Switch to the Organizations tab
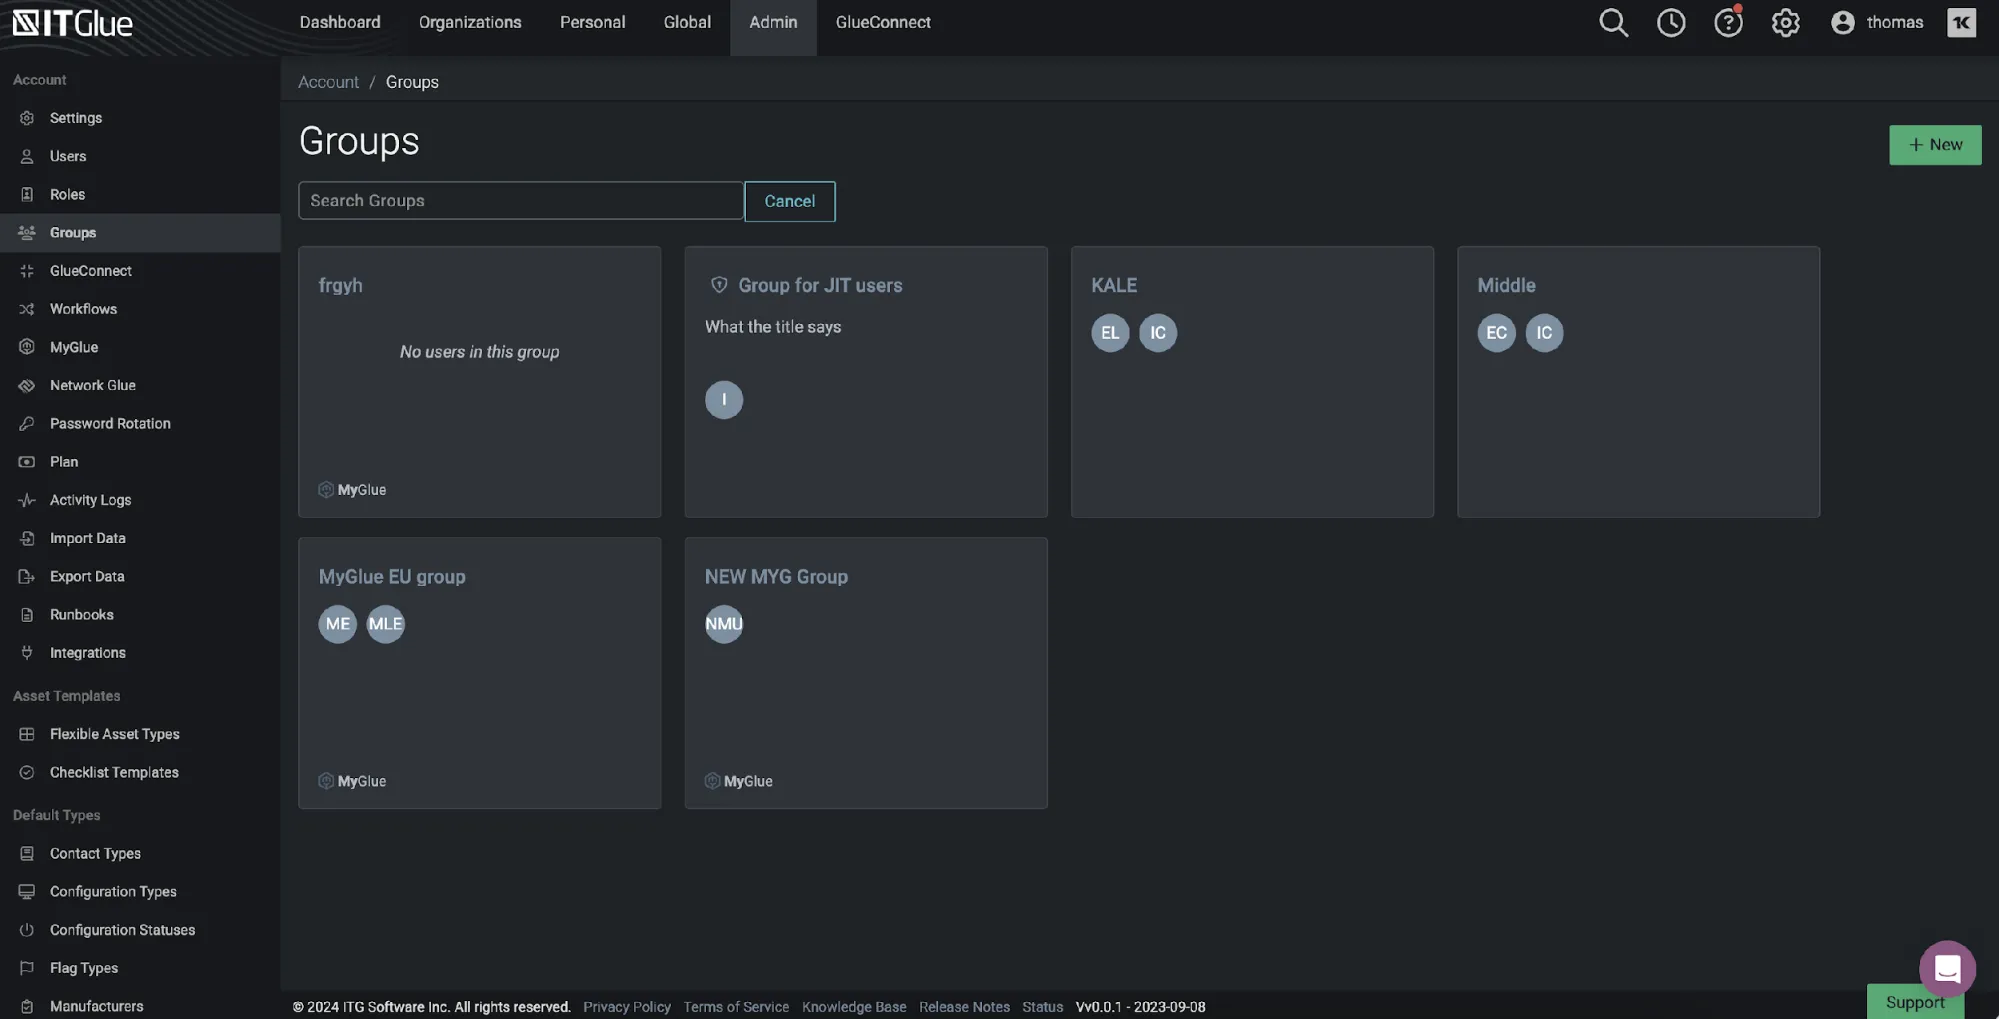Viewport: 1999px width, 1020px height. [470, 23]
